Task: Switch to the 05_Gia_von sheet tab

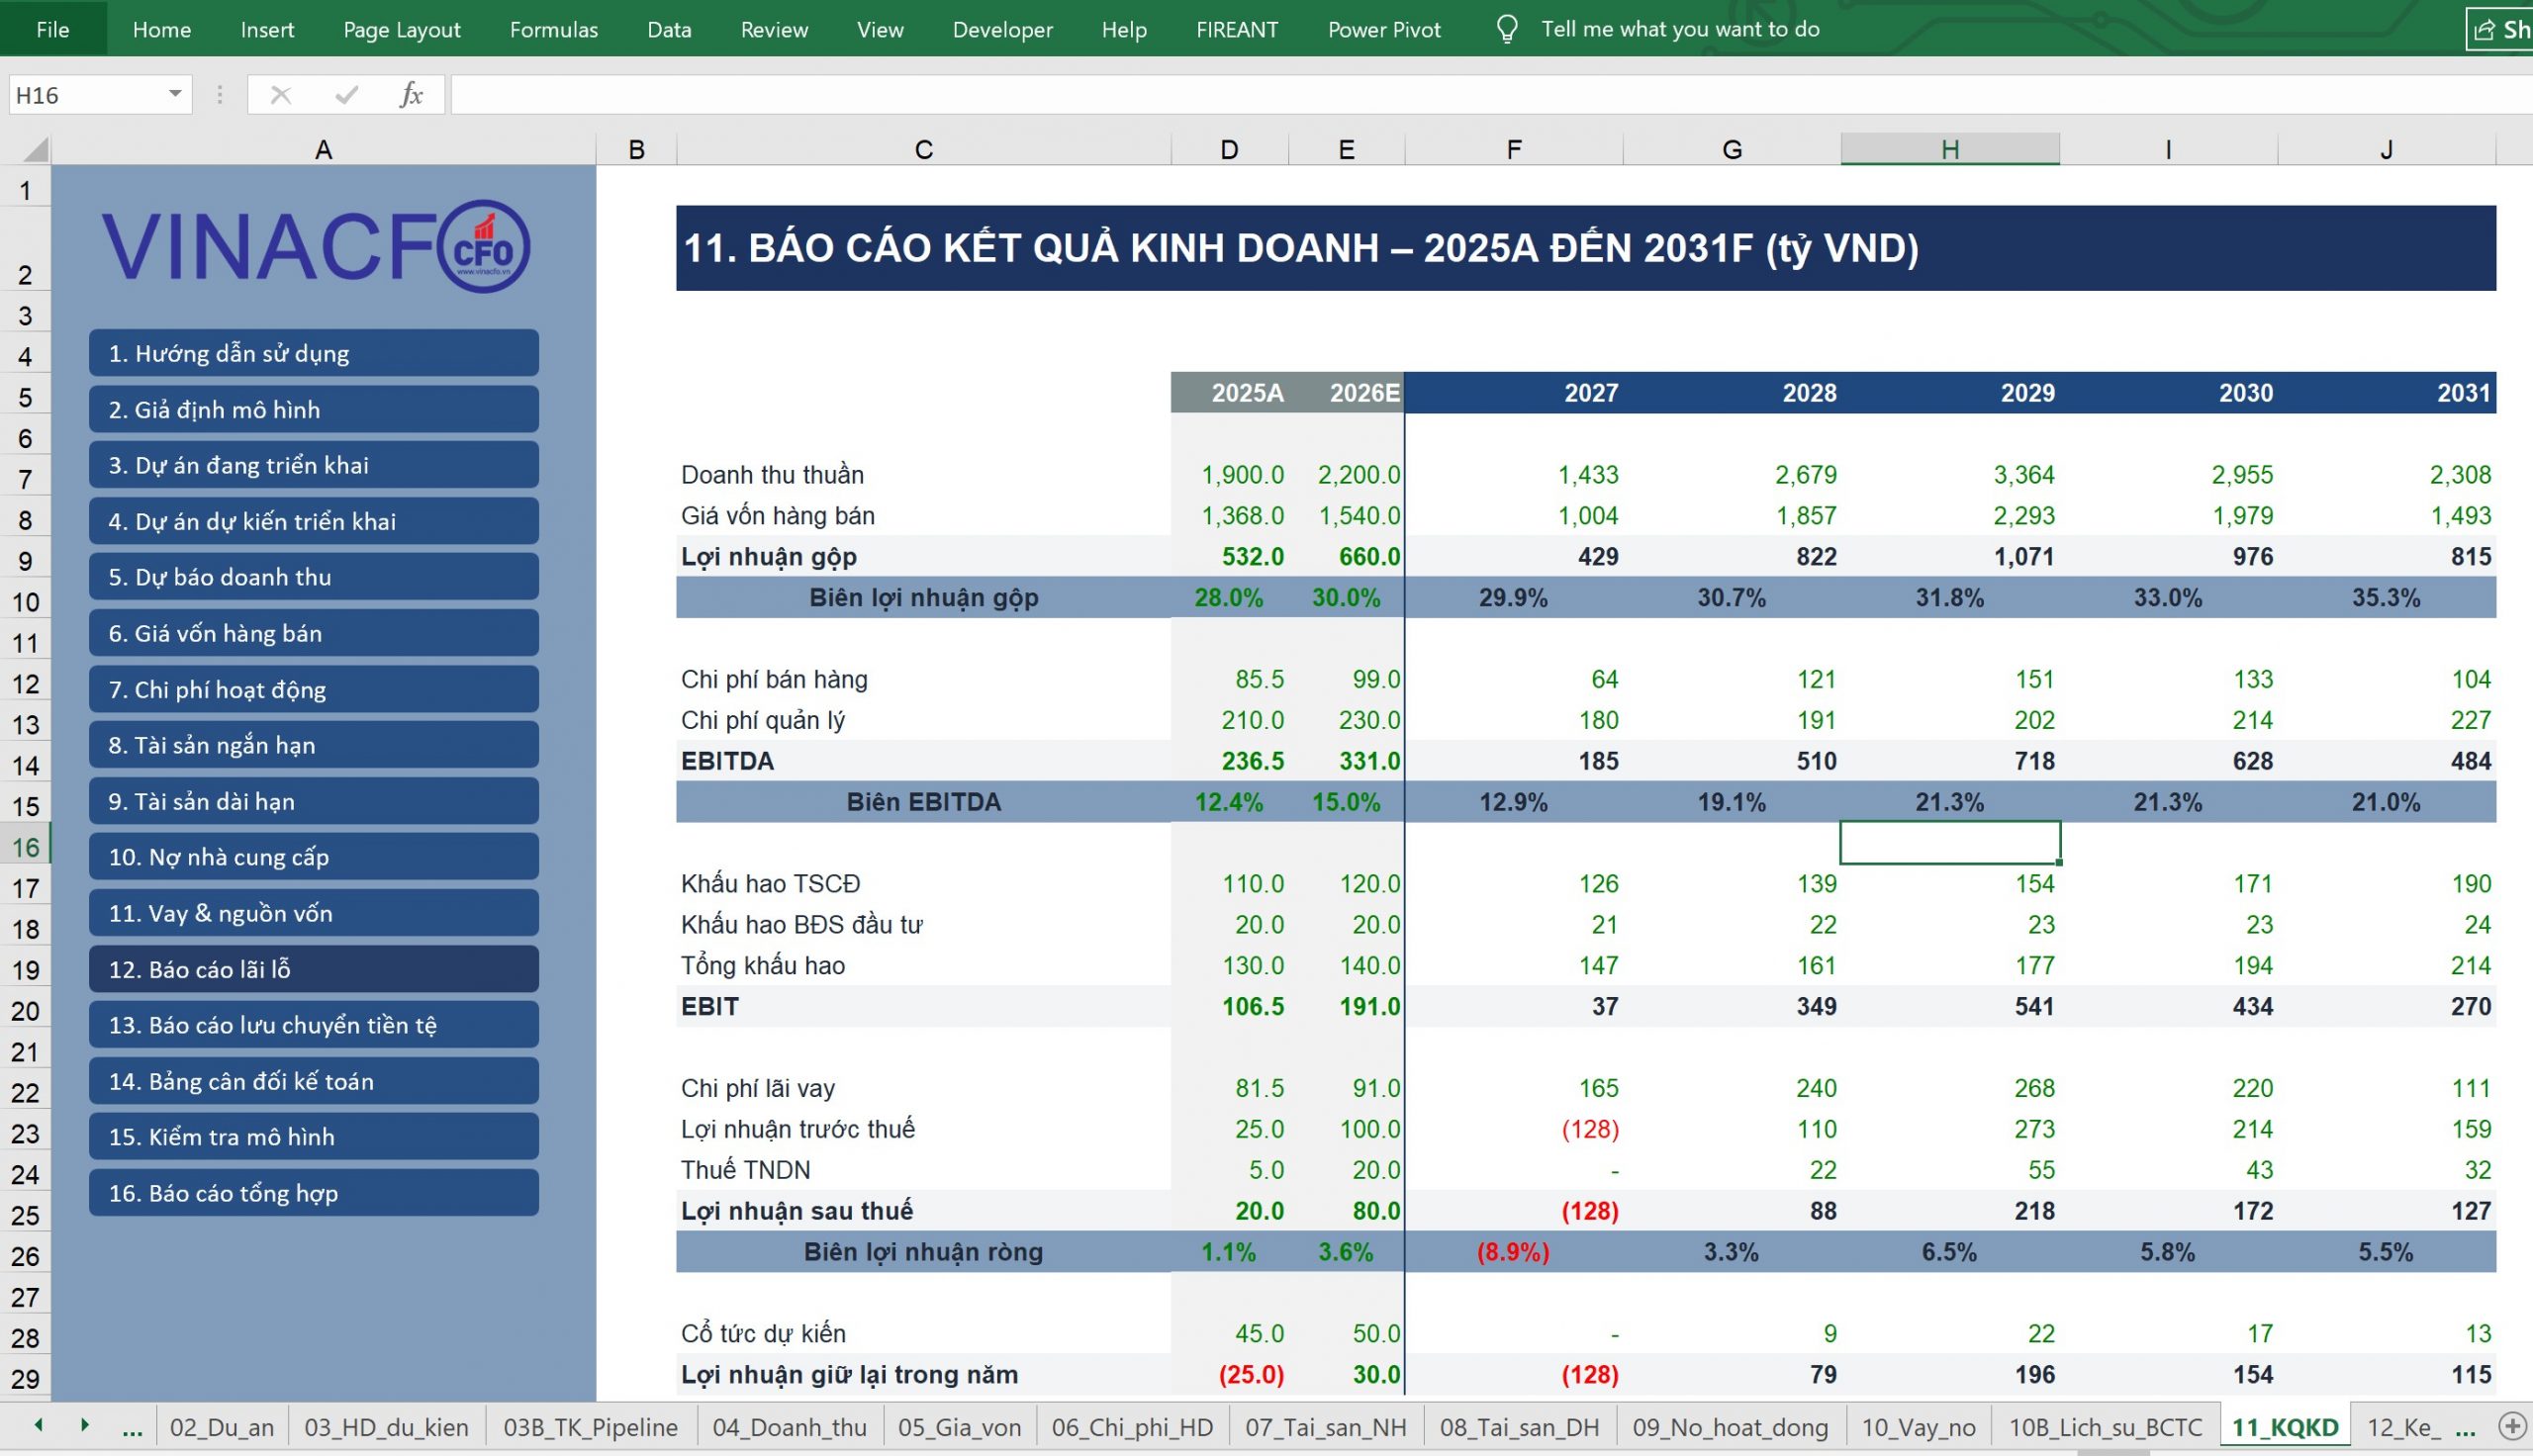Action: tap(960, 1428)
